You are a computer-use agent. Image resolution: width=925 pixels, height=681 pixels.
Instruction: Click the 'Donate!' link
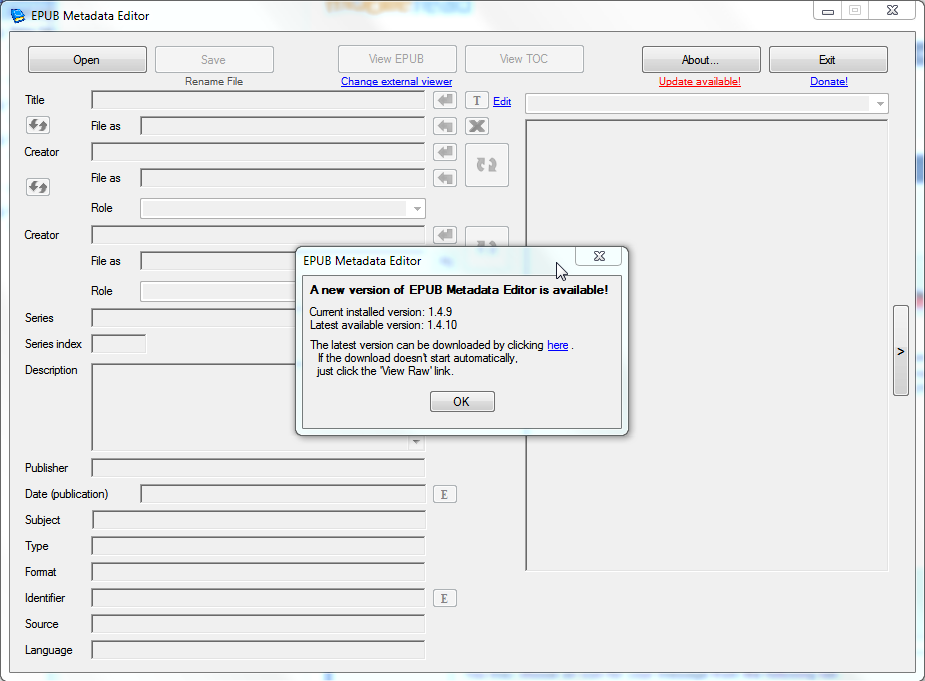829,81
